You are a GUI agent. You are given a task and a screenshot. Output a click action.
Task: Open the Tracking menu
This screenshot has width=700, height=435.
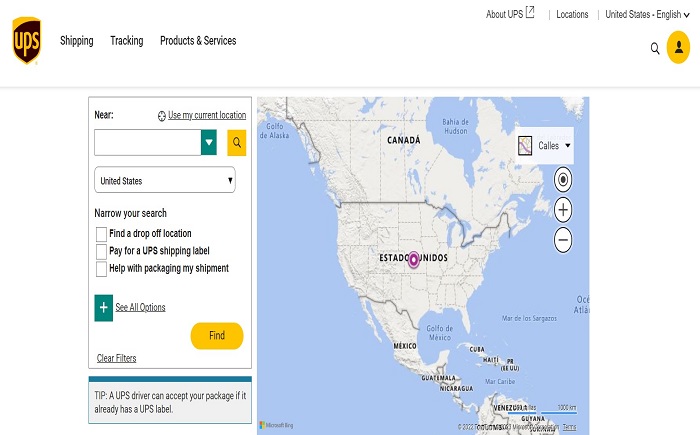126,41
